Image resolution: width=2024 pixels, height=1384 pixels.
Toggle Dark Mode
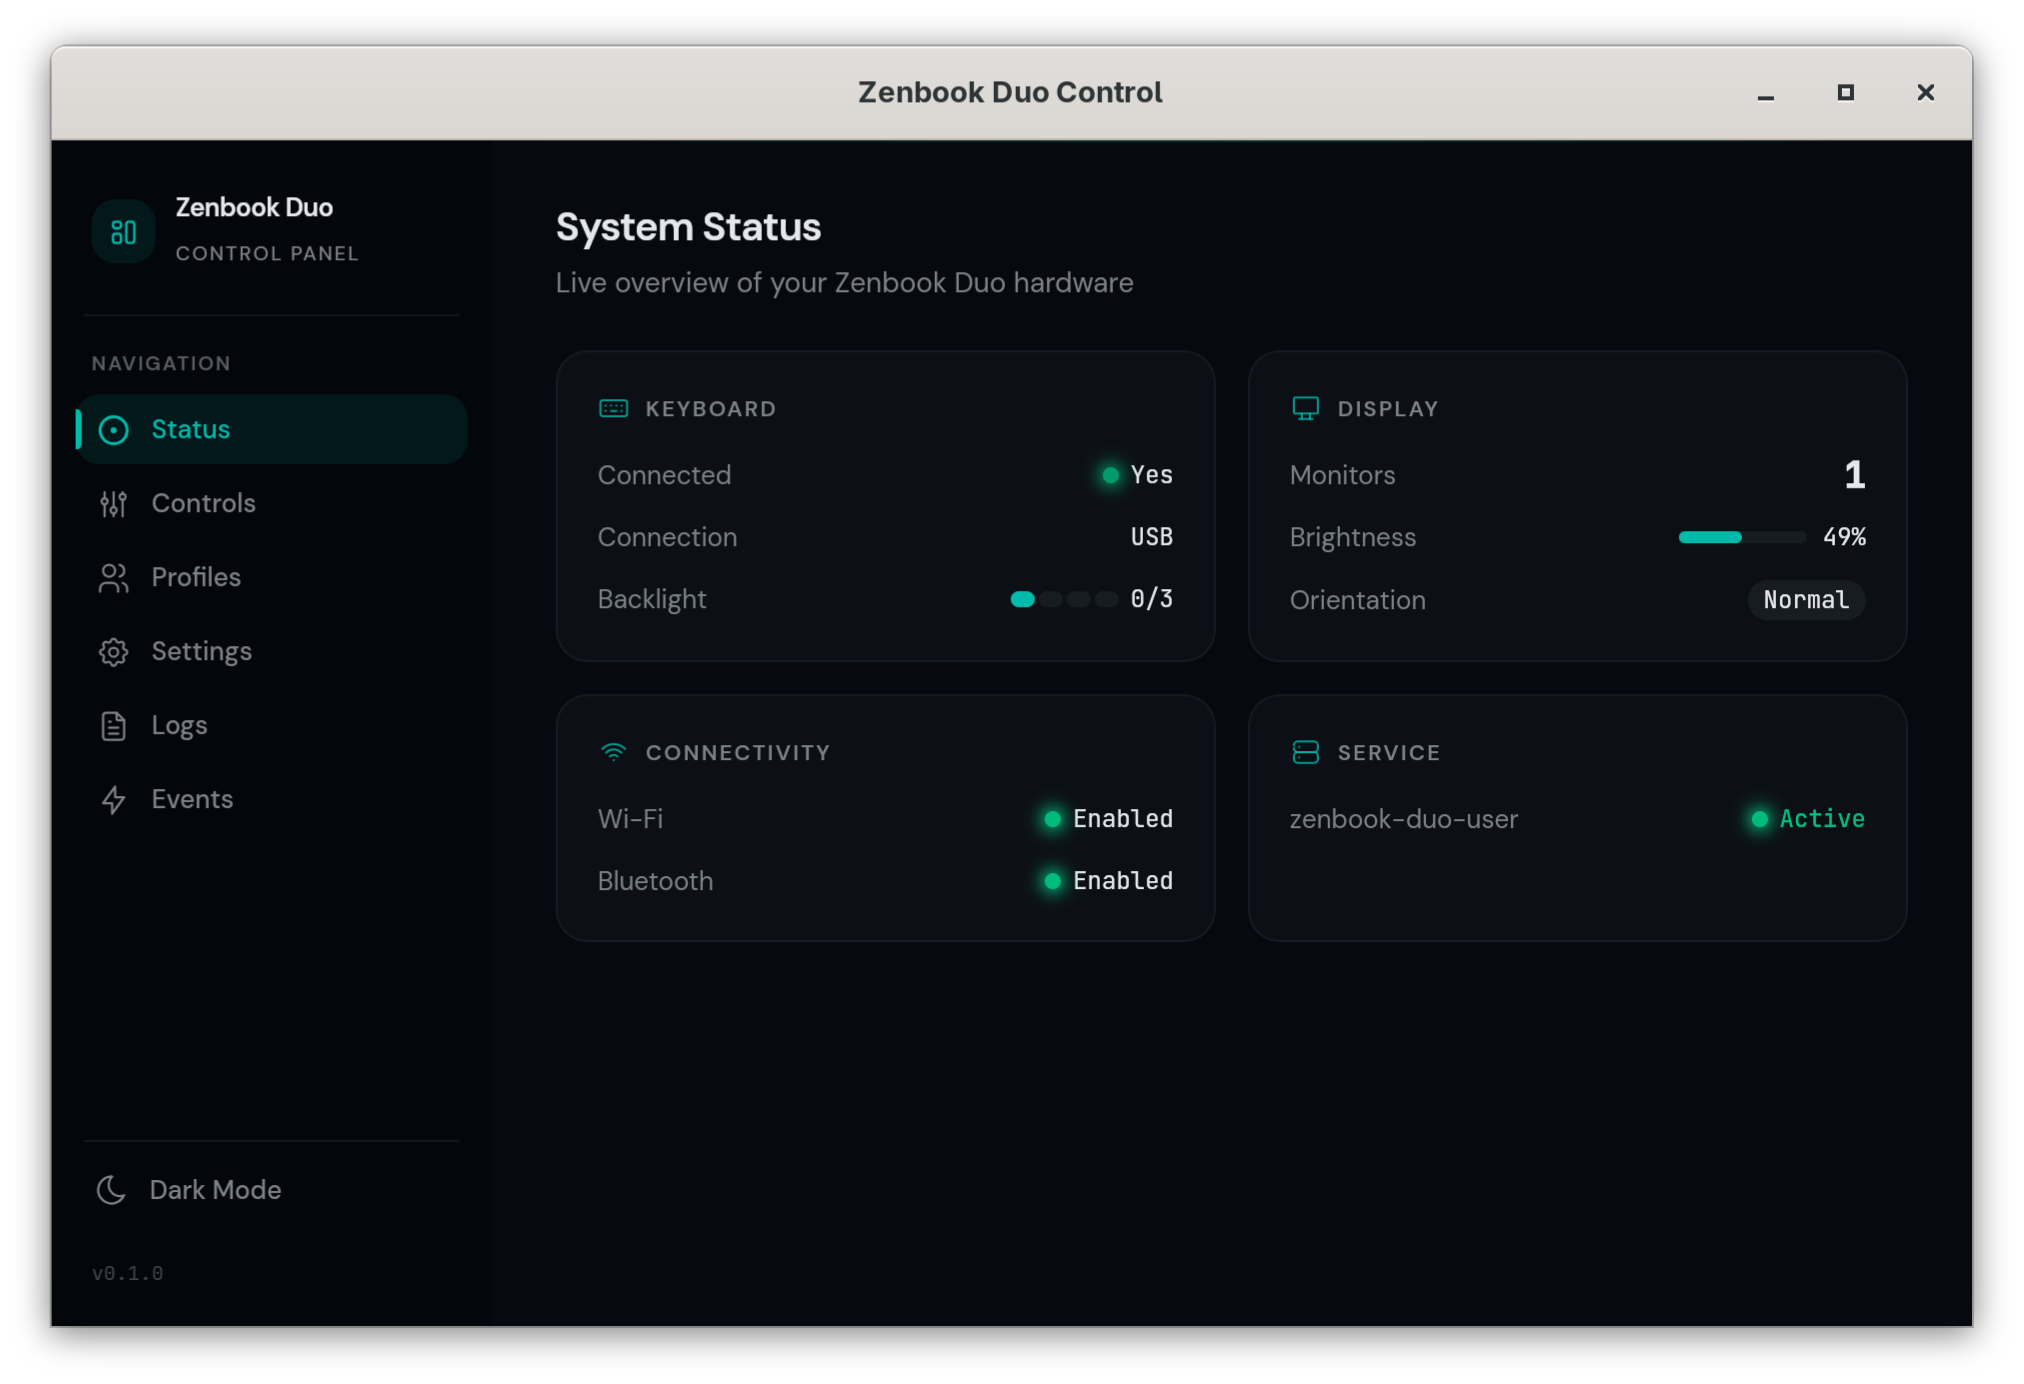pyautogui.click(x=272, y=1190)
